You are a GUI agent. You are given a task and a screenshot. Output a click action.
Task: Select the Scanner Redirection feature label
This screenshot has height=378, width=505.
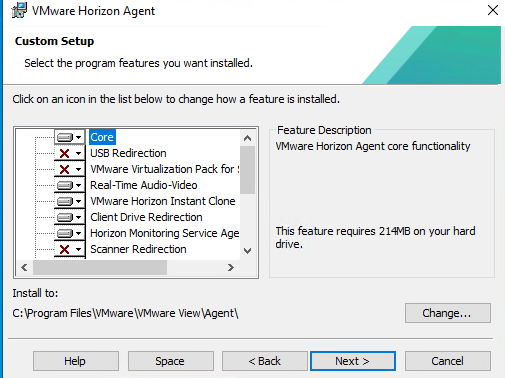(138, 249)
